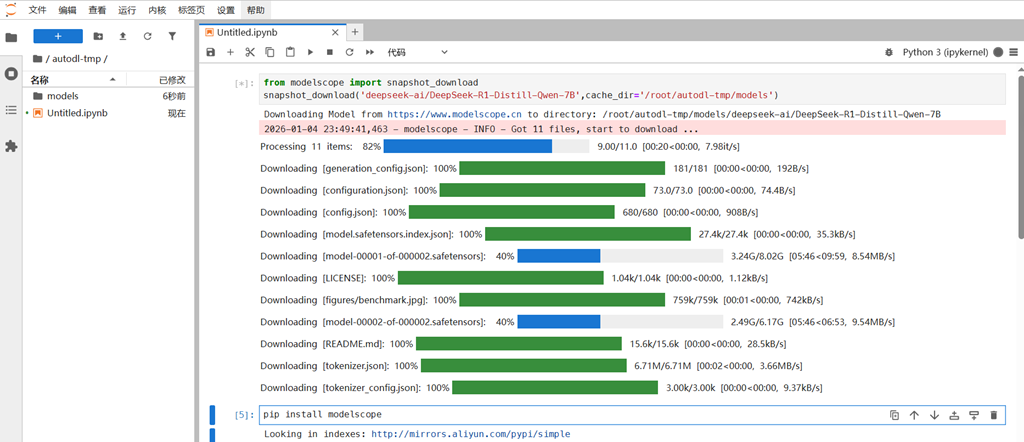Insert a cell above the pip cell
Image resolution: width=1024 pixels, height=442 pixels.
(x=954, y=415)
